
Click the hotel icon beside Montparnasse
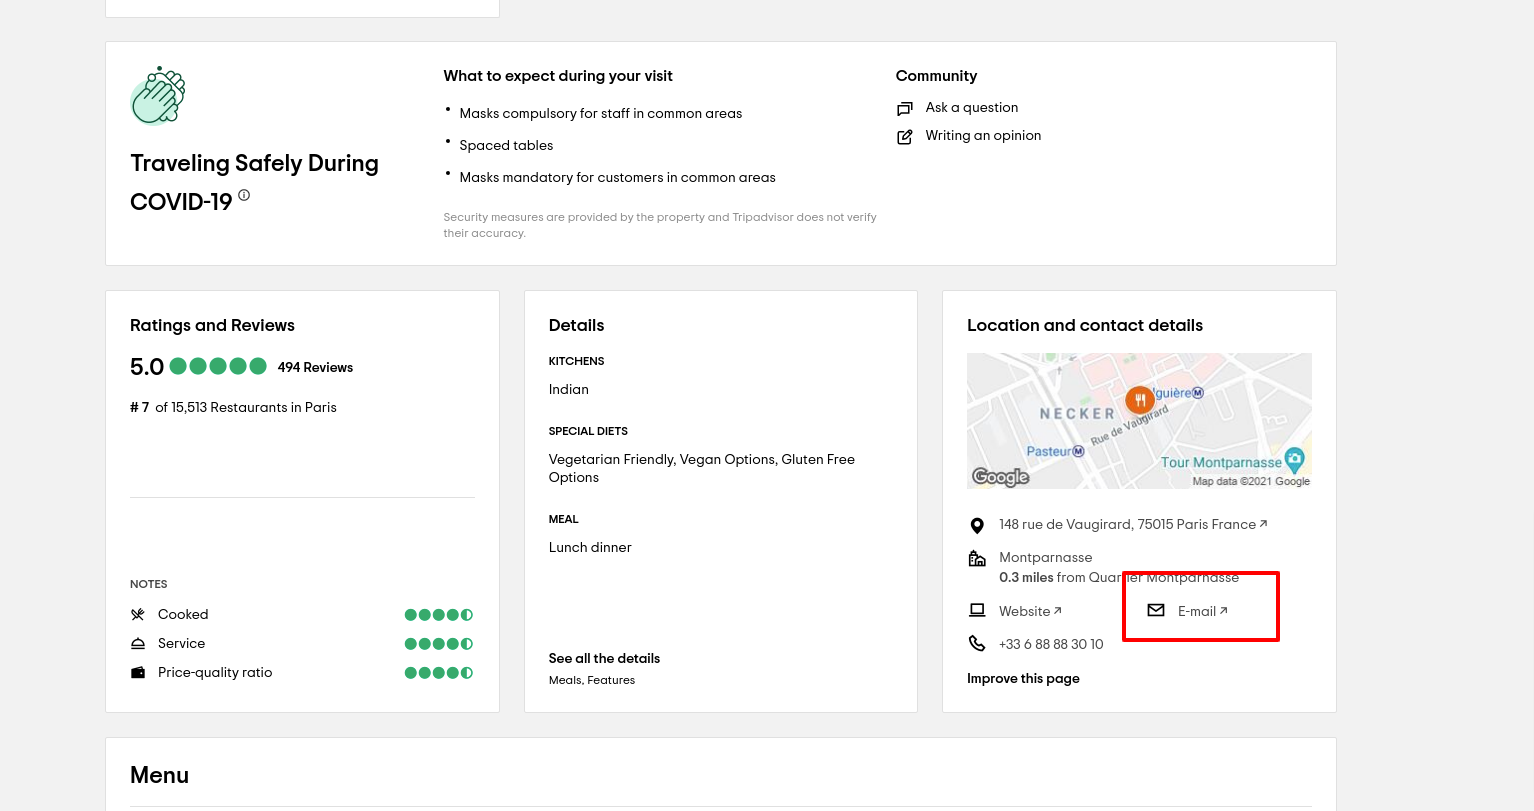click(977, 560)
